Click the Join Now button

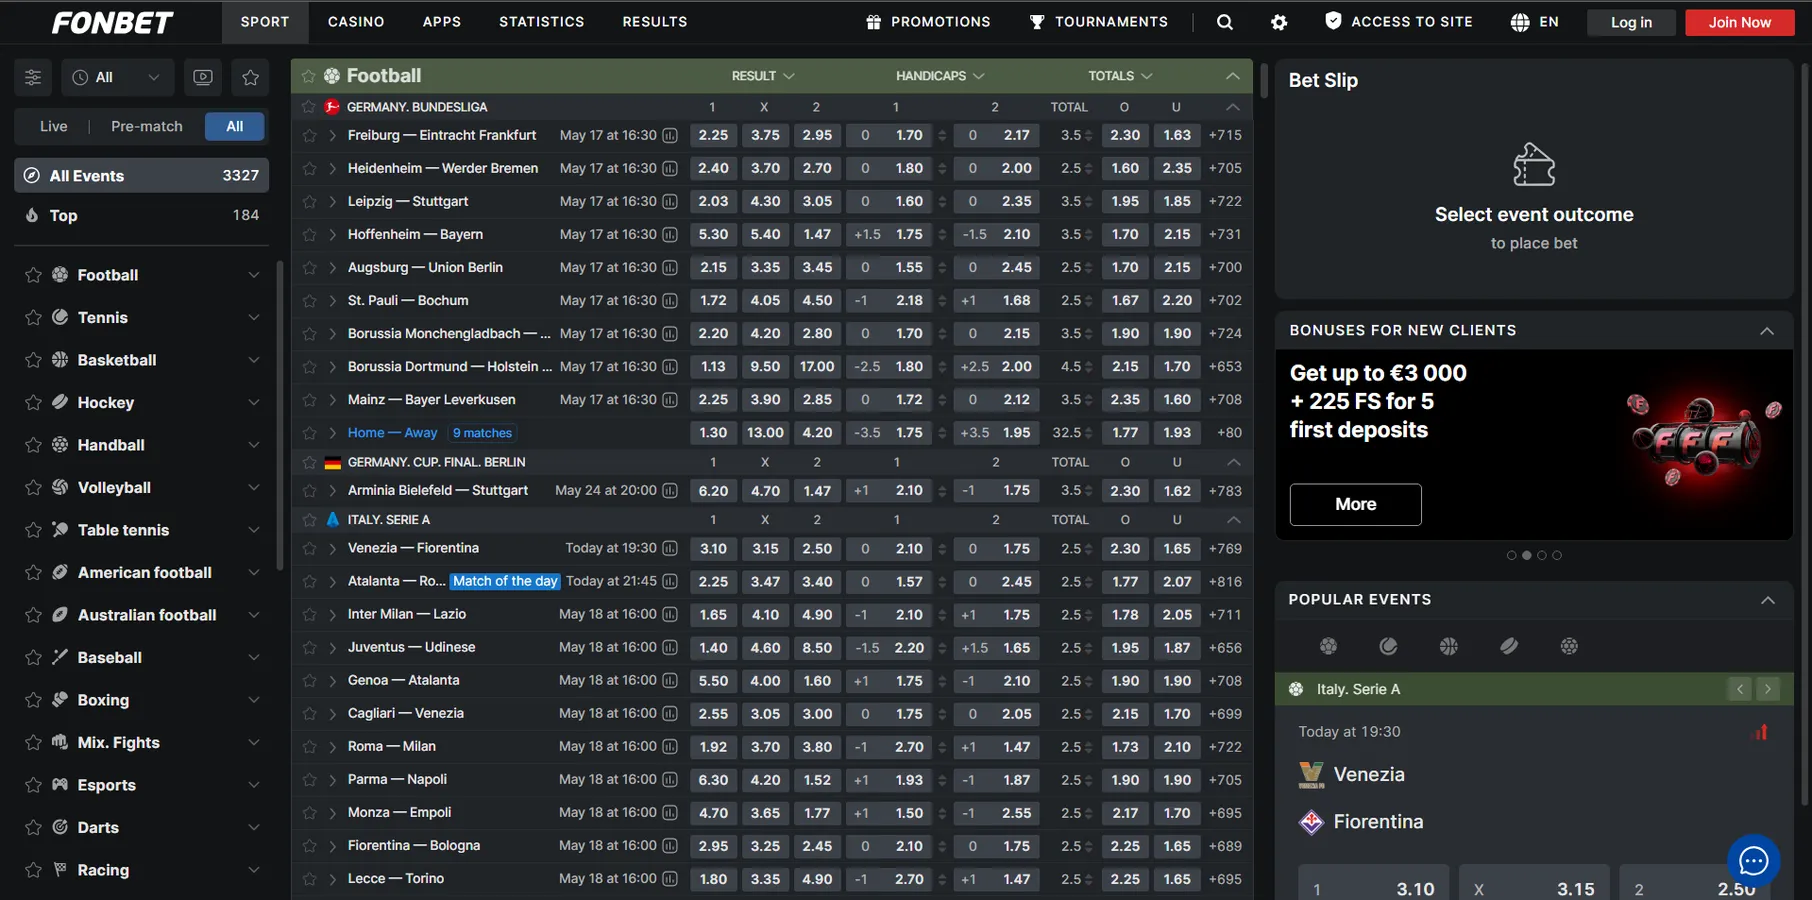1739,22
